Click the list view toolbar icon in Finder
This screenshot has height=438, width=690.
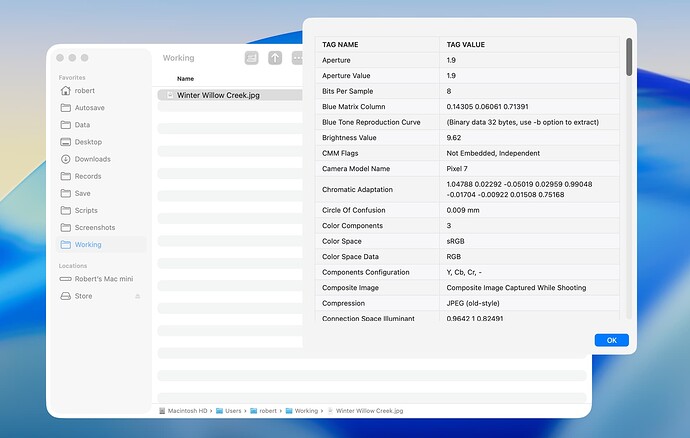coord(252,58)
